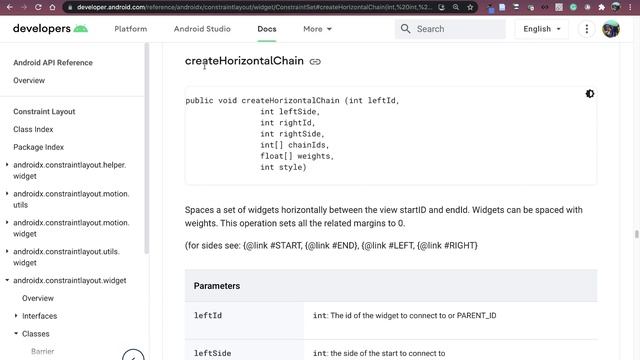Screen dimensions: 640x360
Task: Open Constraint Layout sidebar link
Action: point(44,111)
